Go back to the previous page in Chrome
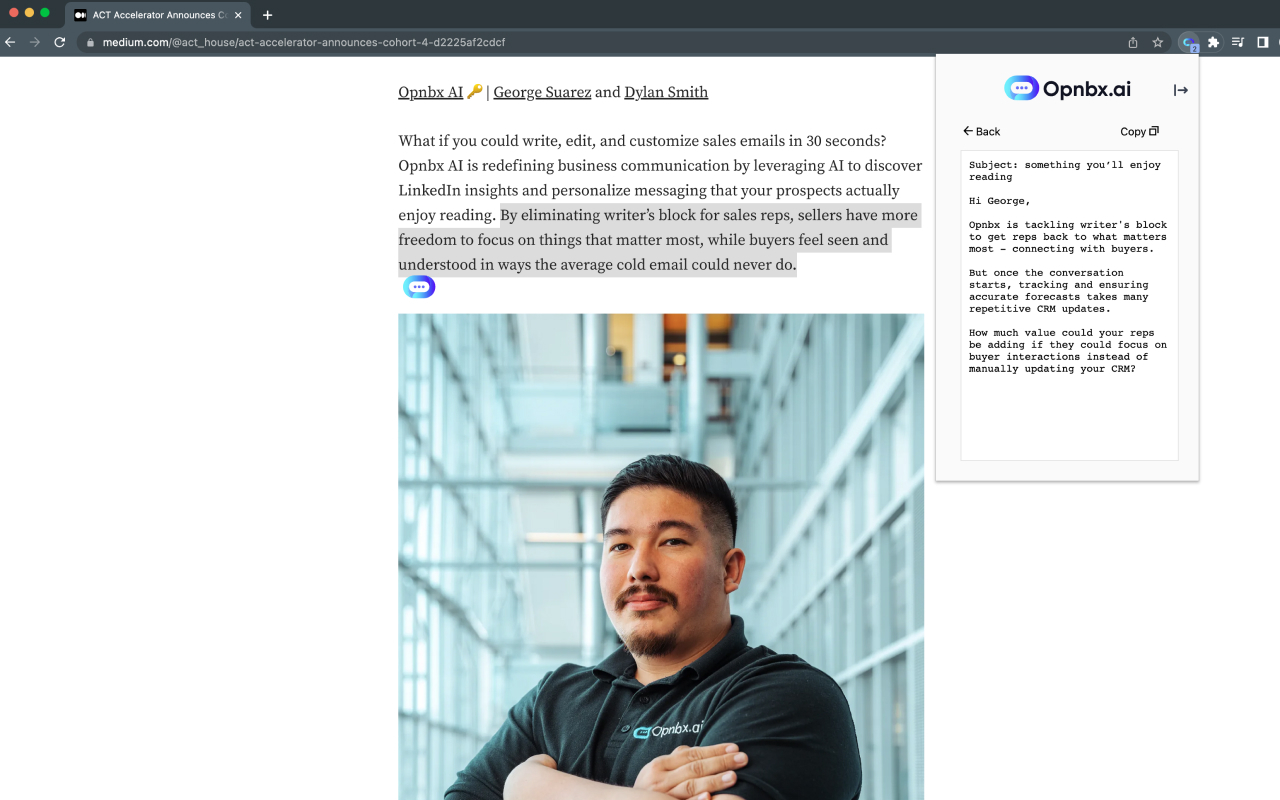This screenshot has height=800, width=1280. tap(10, 42)
